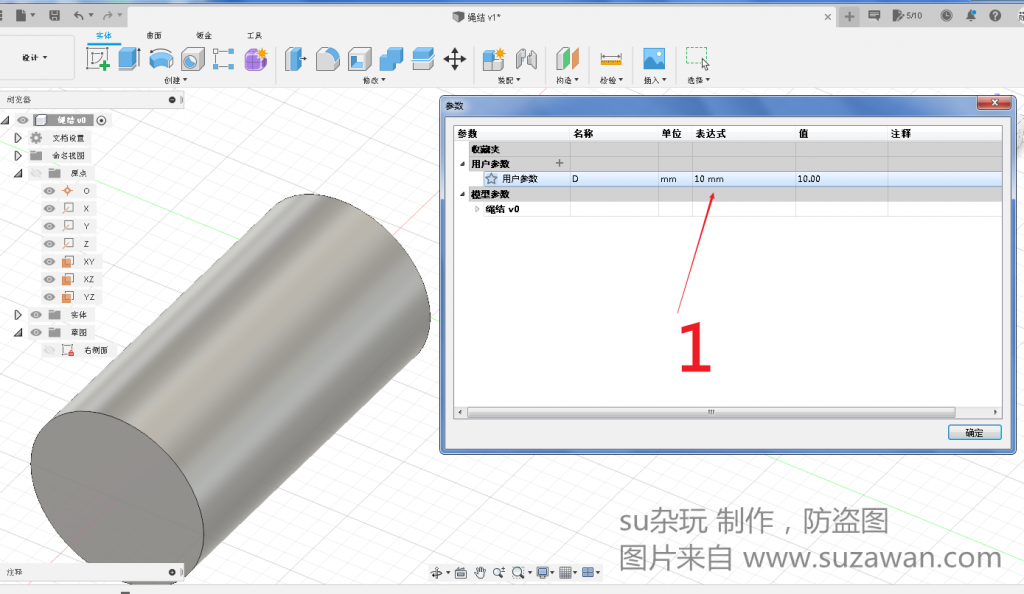This screenshot has height=594, width=1024.
Task: Open the 装配 menu
Action: coord(509,80)
